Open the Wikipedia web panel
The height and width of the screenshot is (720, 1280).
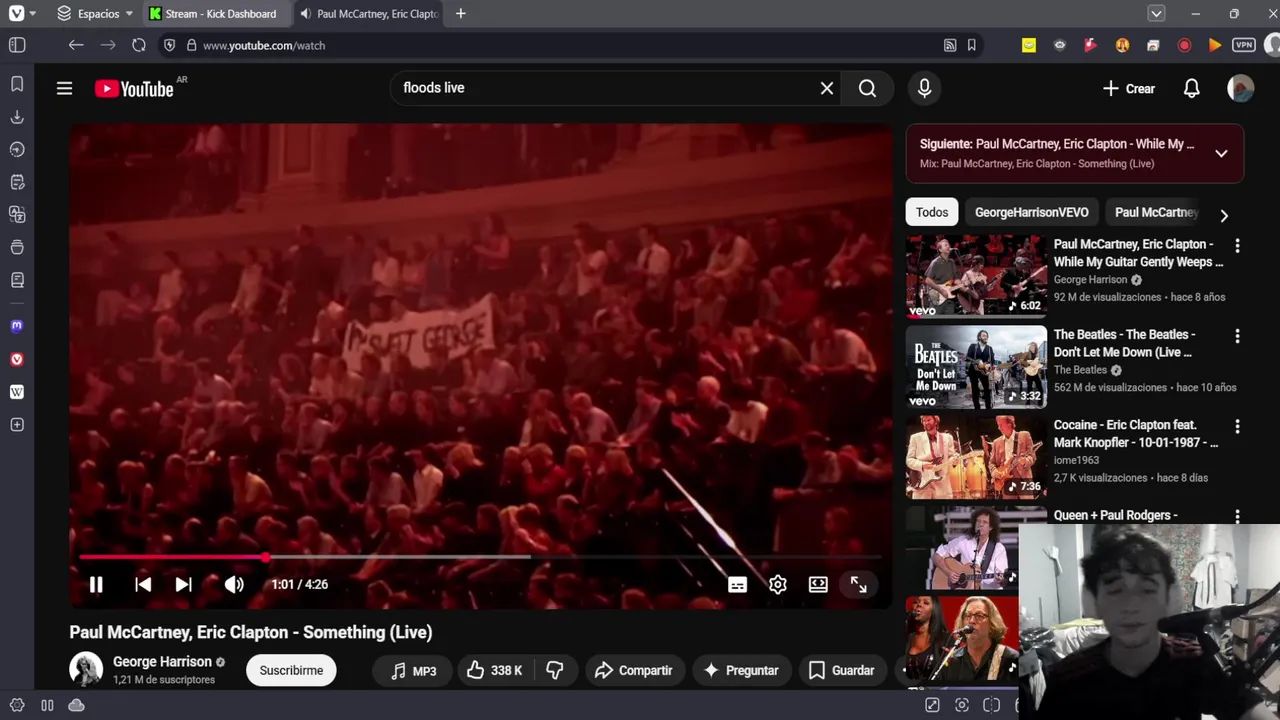coord(17,392)
